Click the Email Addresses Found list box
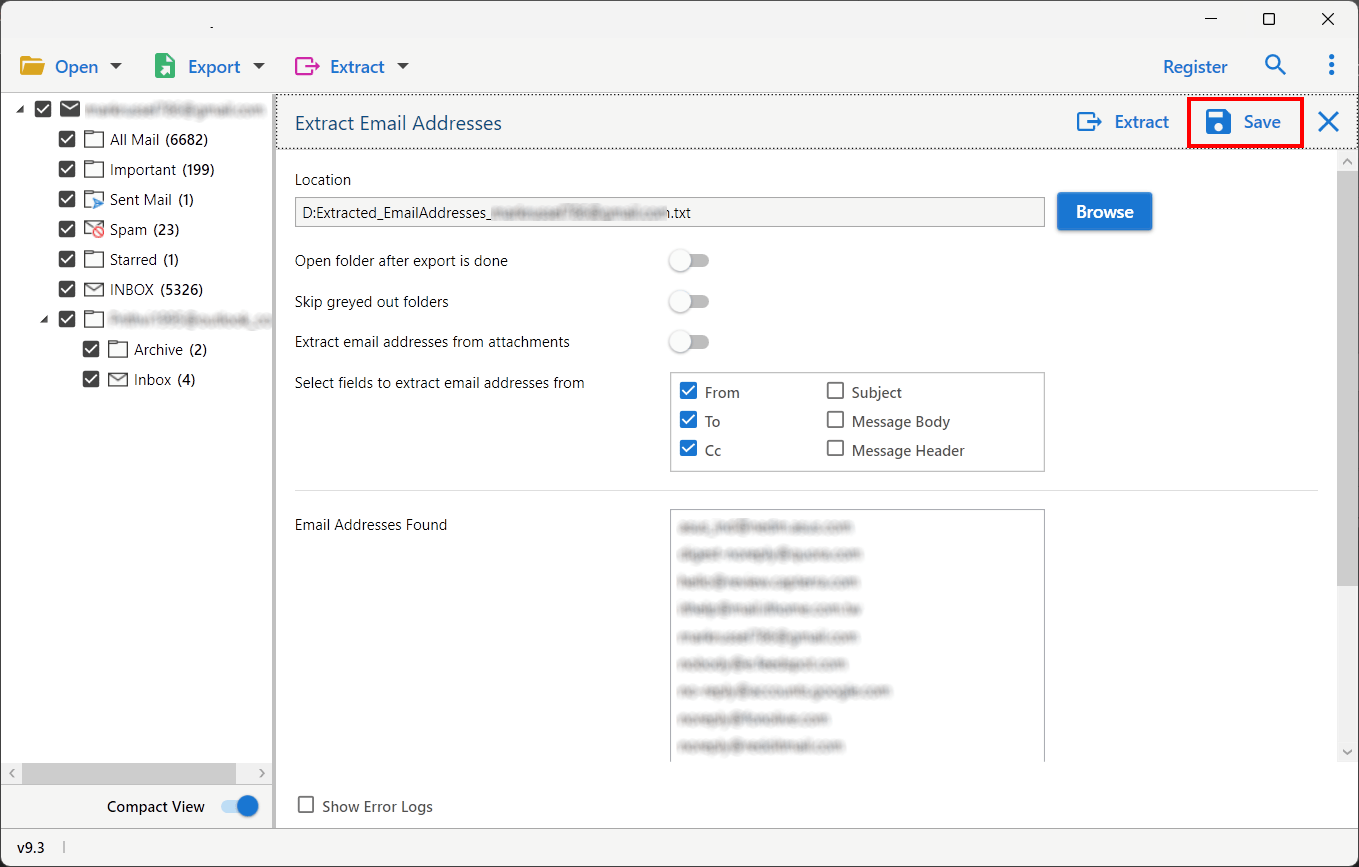Image resolution: width=1359 pixels, height=867 pixels. coord(857,636)
